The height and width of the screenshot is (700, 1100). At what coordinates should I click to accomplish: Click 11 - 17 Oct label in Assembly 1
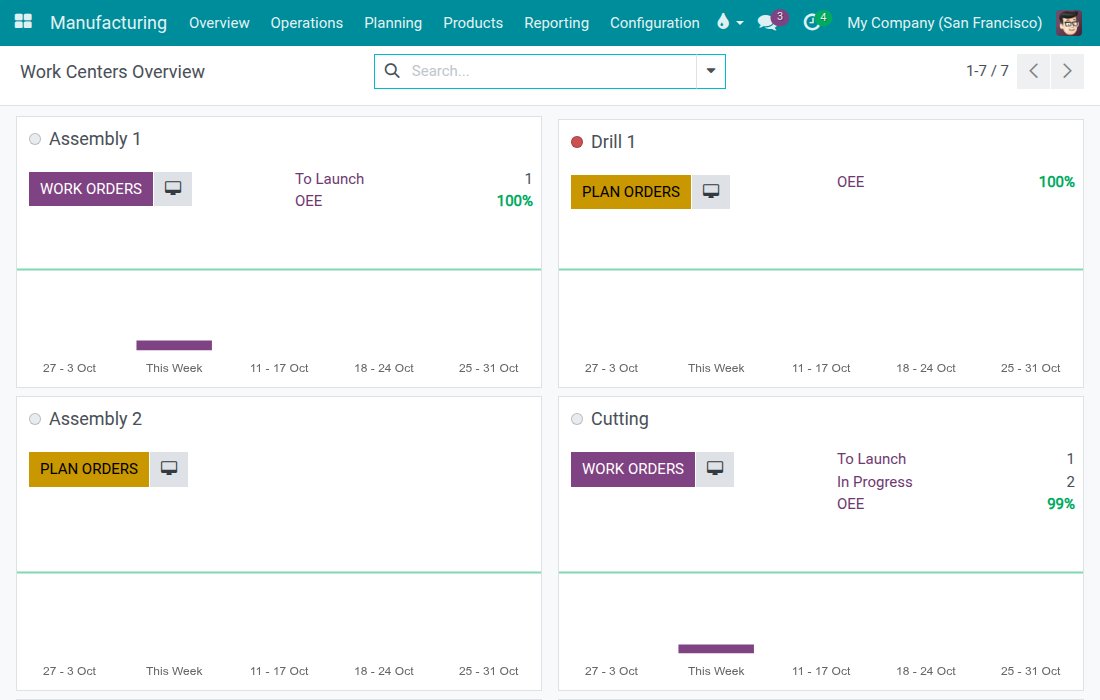(279, 368)
